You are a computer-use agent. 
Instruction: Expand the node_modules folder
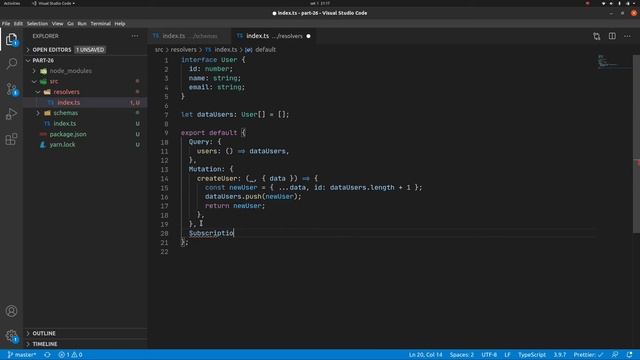86,71
